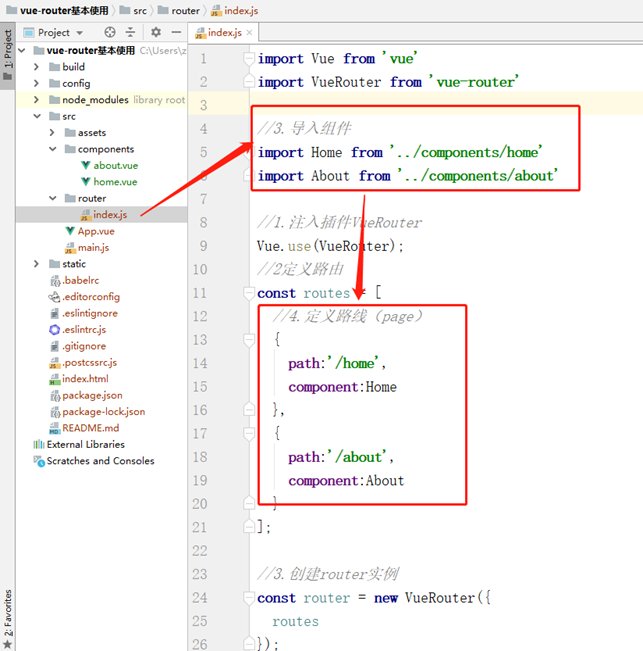The image size is (643, 651).
Task: Hide the Project panel with minus icon
Action: click(x=176, y=32)
